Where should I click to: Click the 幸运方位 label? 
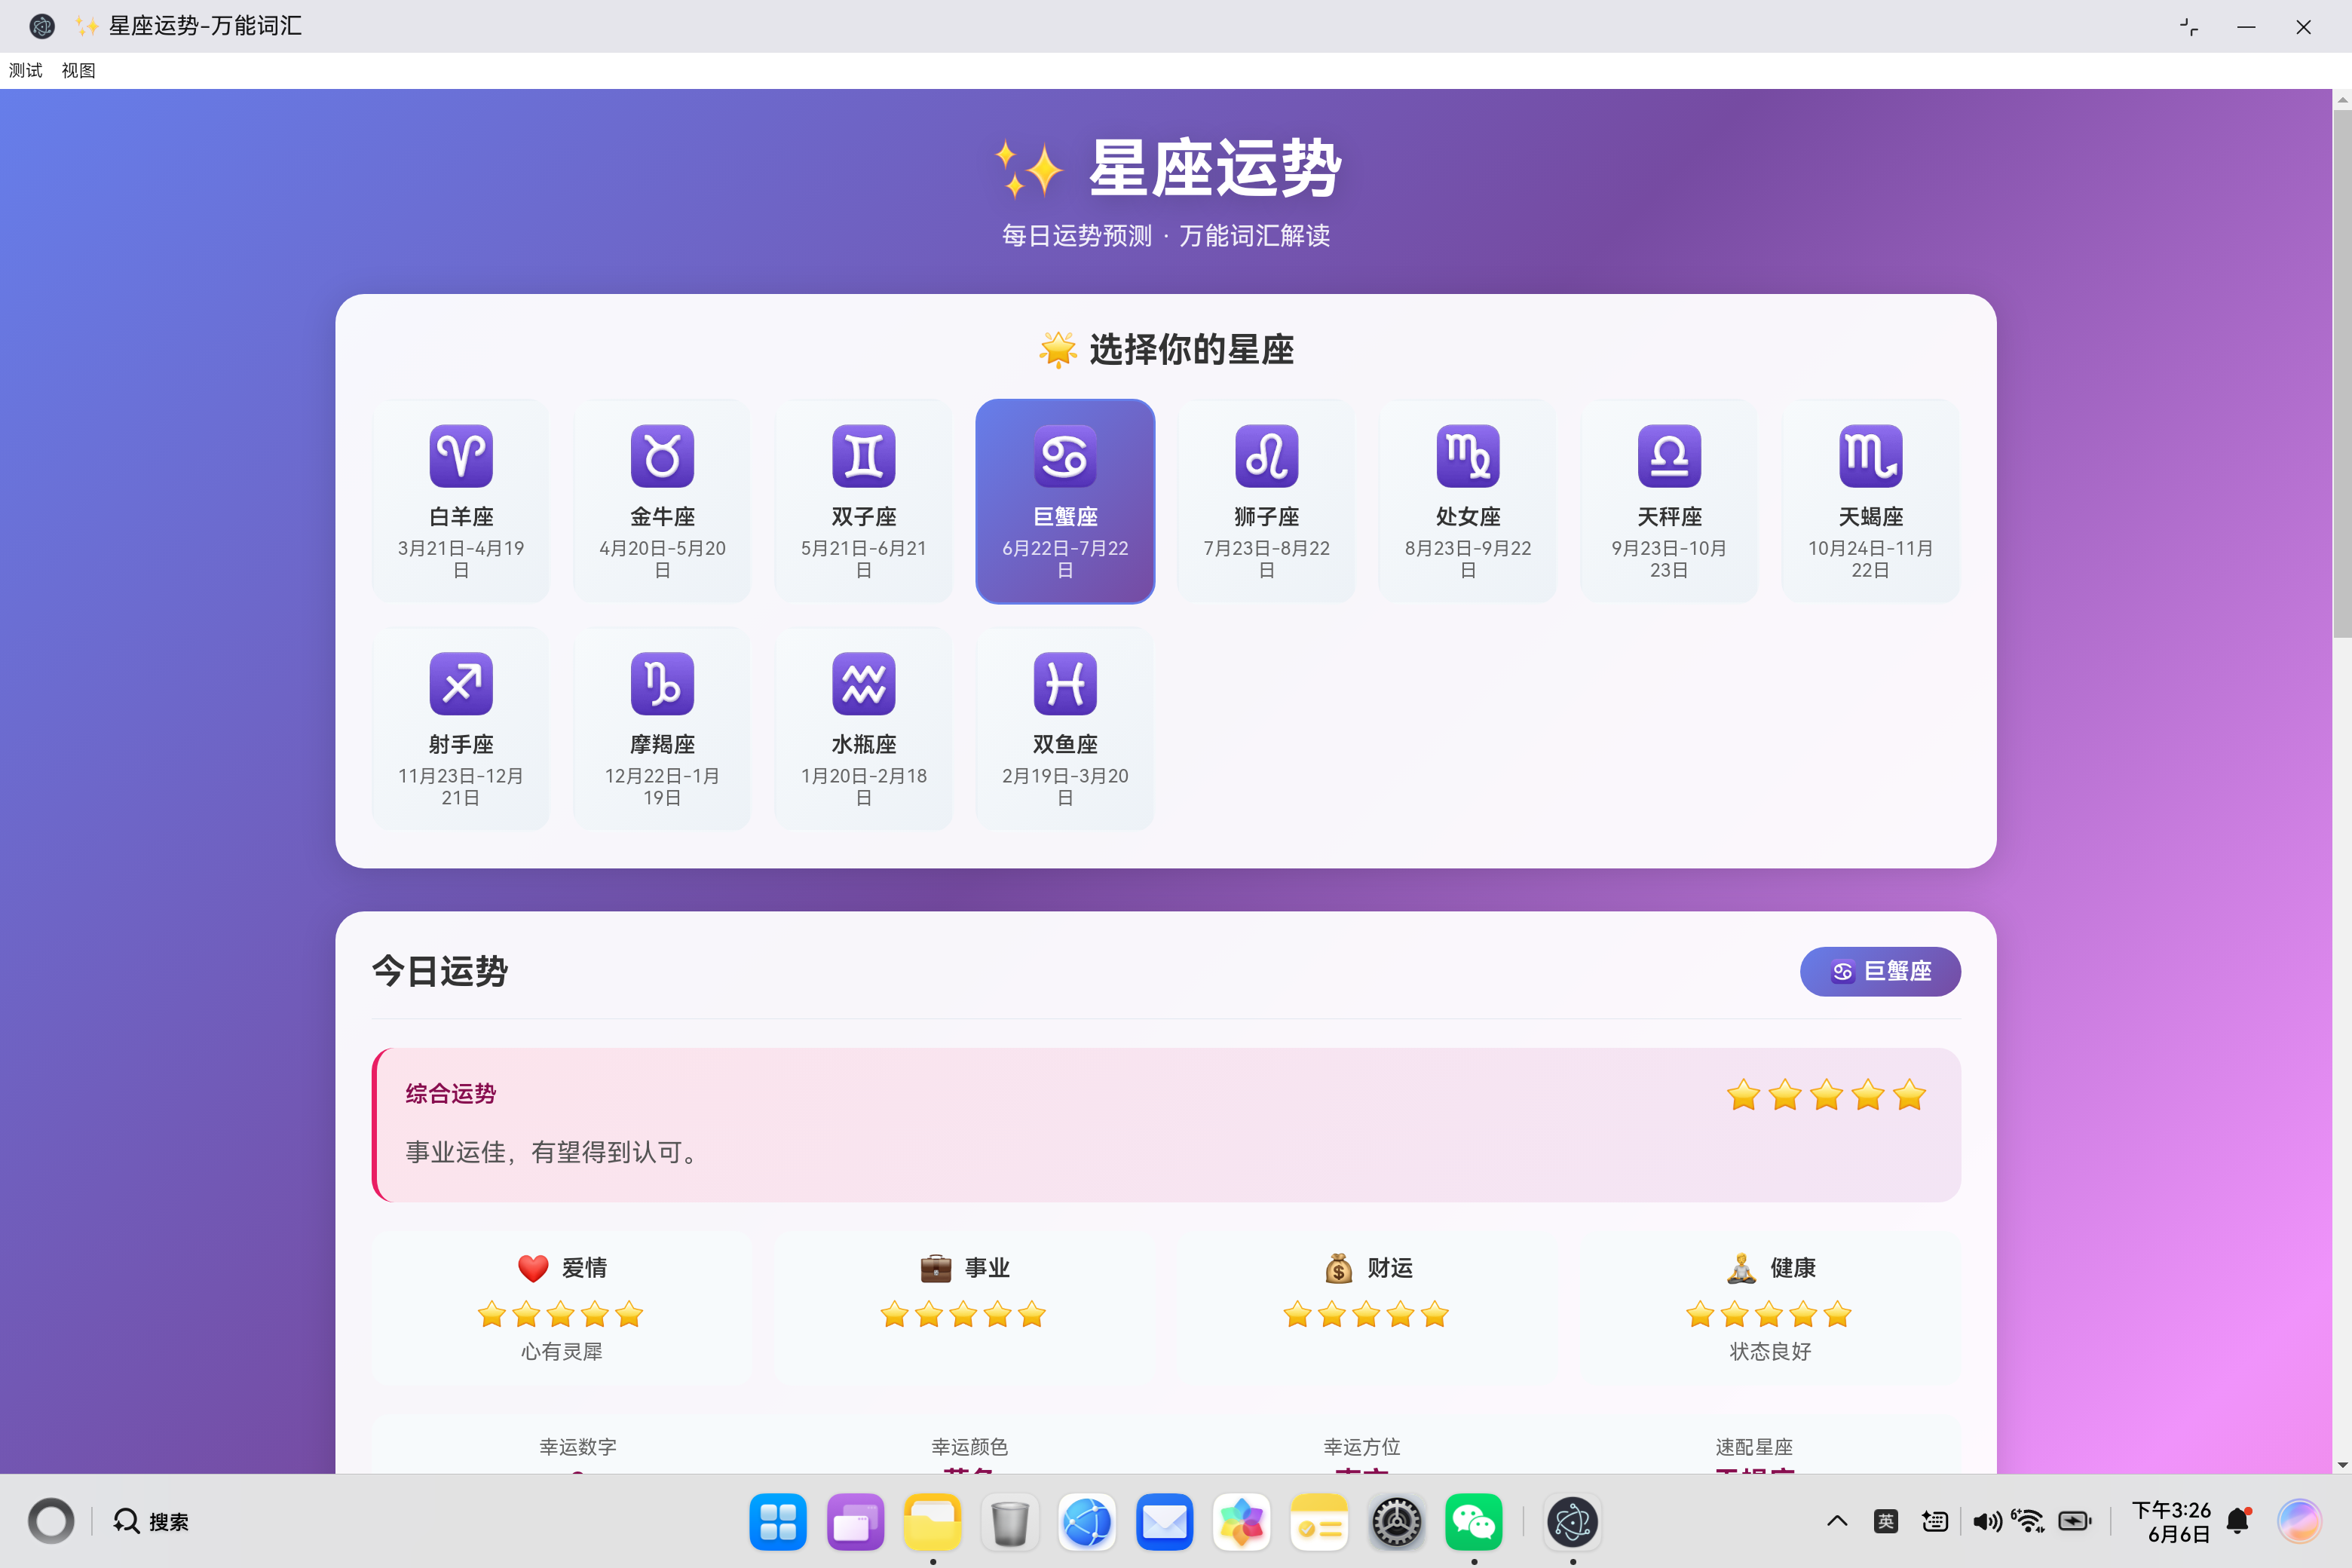tap(1362, 1447)
